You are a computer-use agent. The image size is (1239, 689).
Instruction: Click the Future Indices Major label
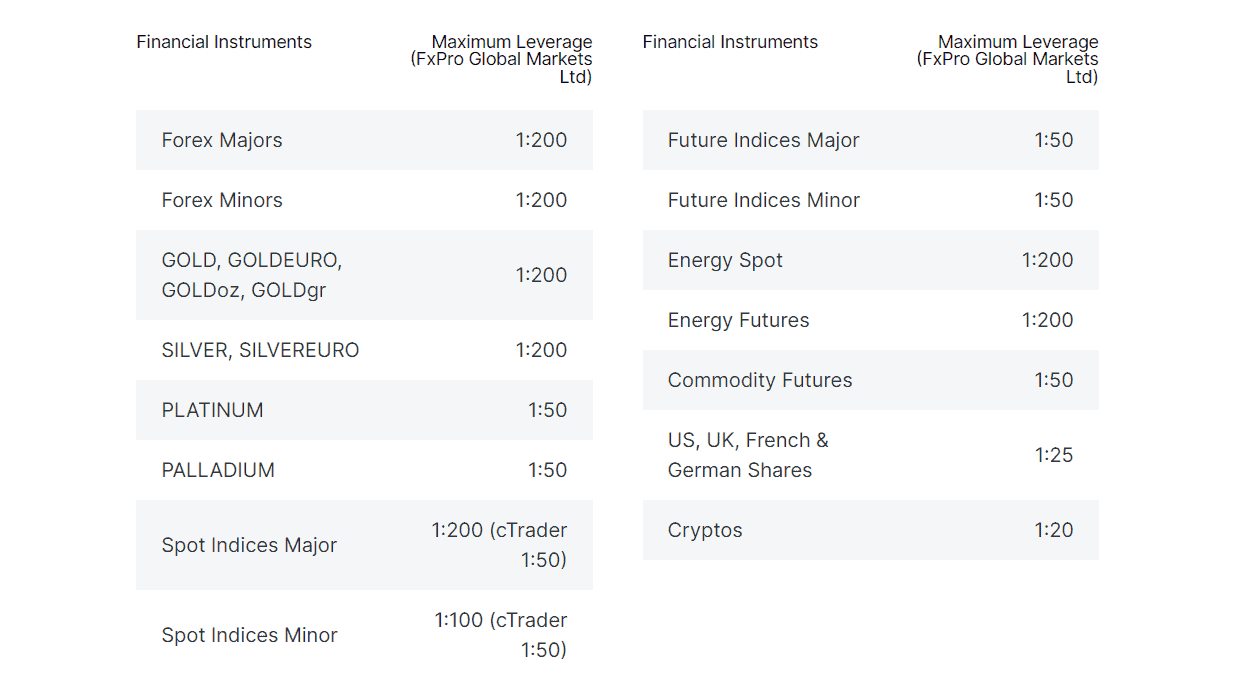pos(763,140)
